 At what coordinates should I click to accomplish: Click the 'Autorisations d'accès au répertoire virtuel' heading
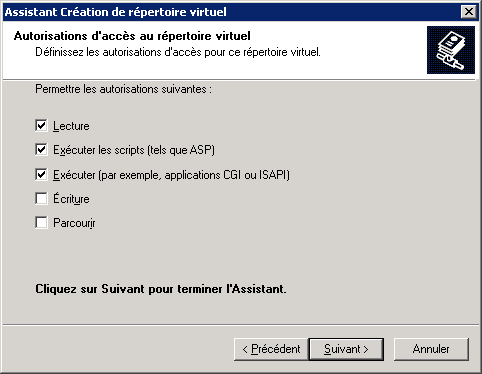tap(132, 36)
